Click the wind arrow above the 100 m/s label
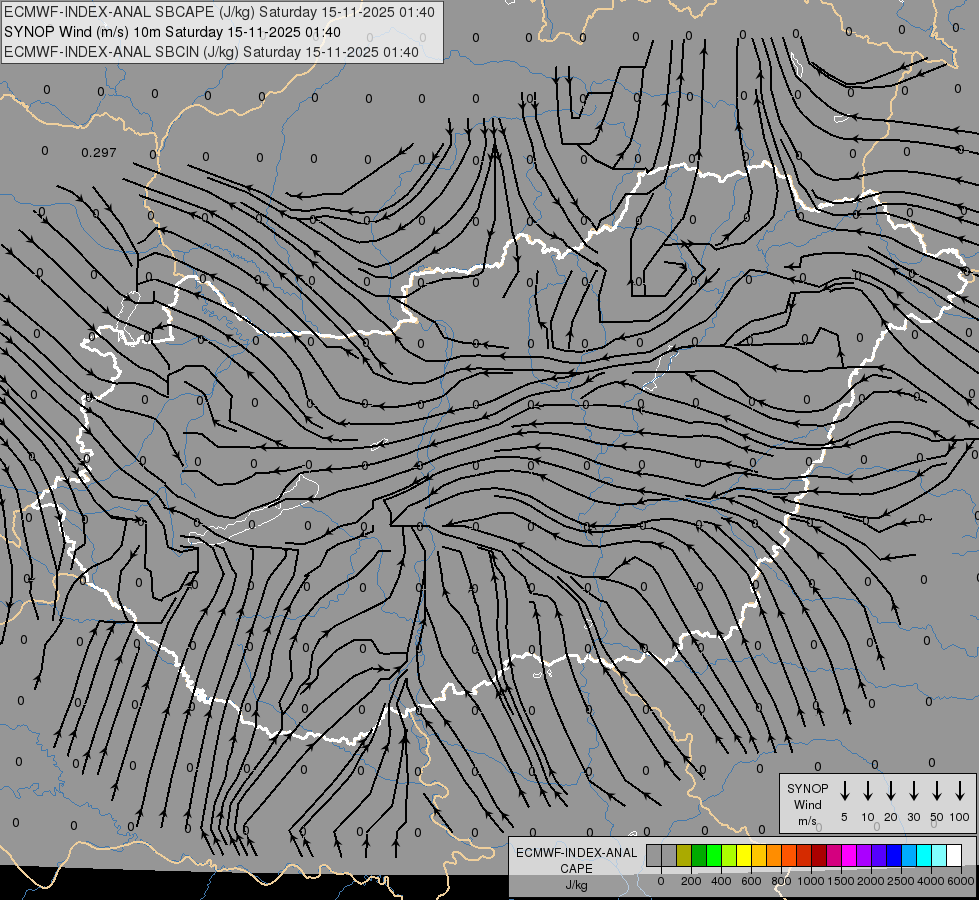This screenshot has height=900, width=979. click(960, 791)
